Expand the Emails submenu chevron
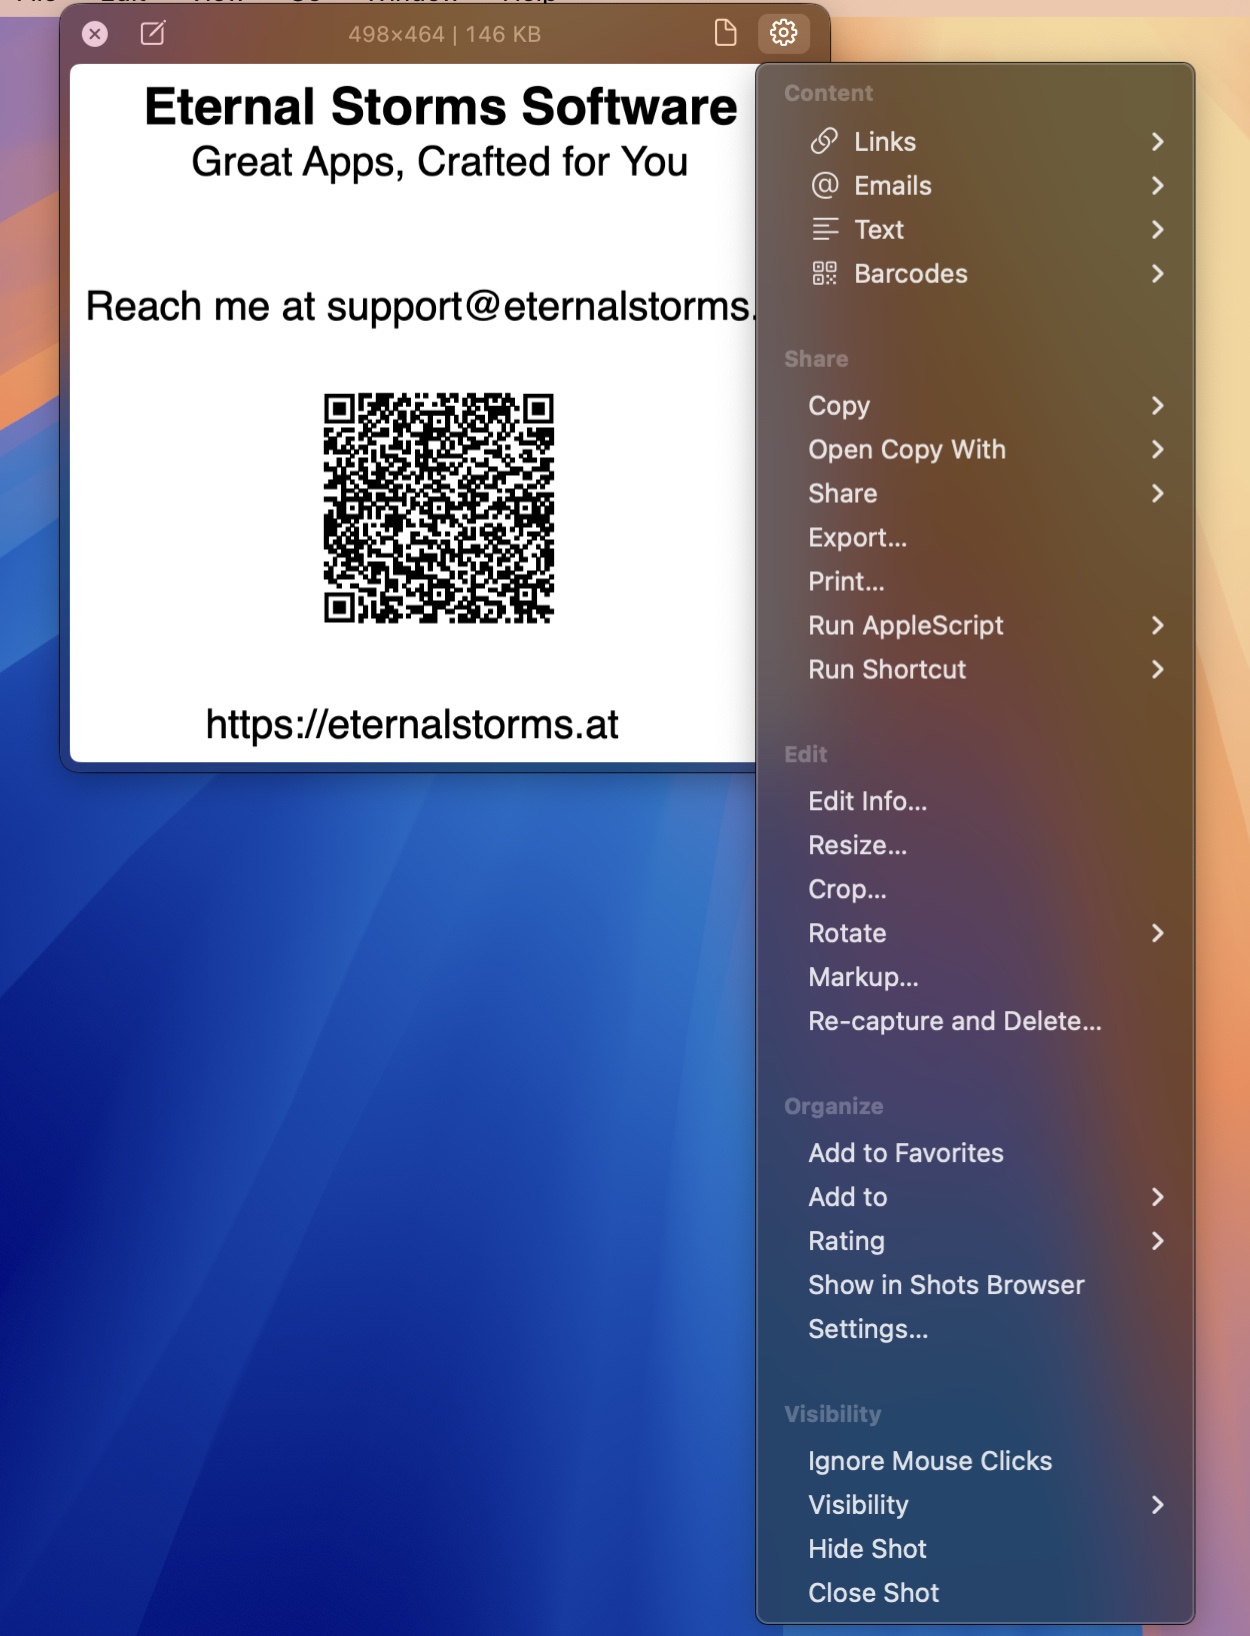Screen dimensions: 1250x1636 tap(1157, 185)
